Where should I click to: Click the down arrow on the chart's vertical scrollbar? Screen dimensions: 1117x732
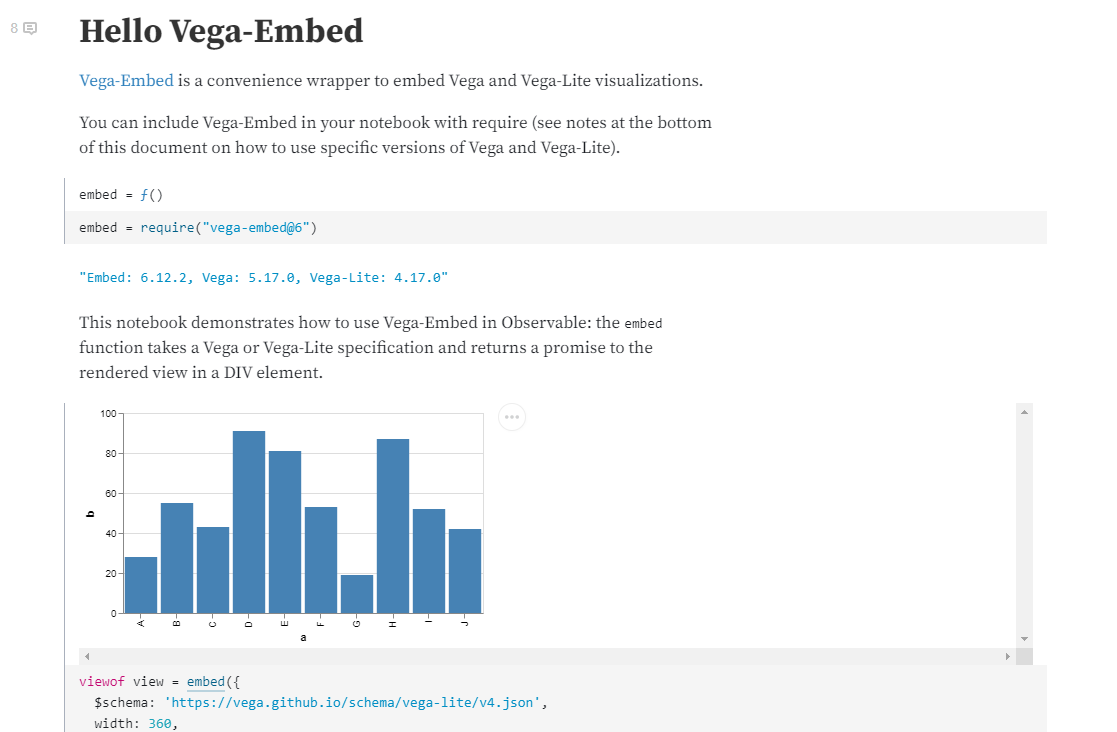point(1023,638)
